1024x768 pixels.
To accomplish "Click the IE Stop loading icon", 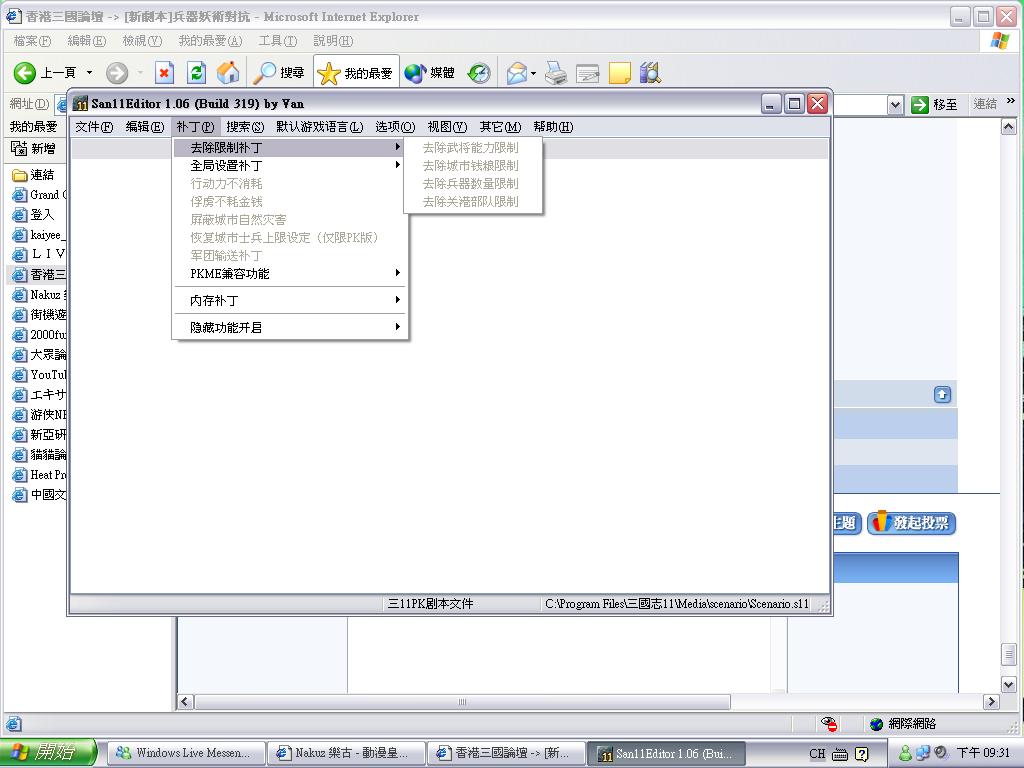I will 164,72.
